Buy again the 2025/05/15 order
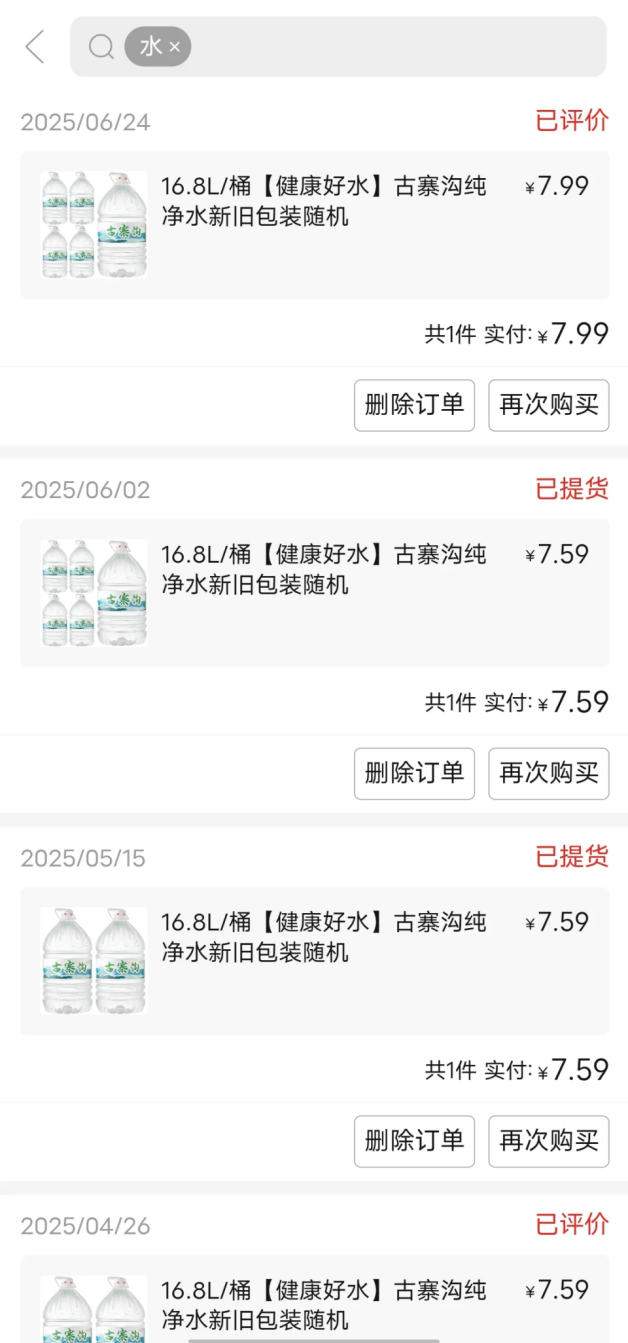The height and width of the screenshot is (1343, 628). click(x=548, y=1141)
